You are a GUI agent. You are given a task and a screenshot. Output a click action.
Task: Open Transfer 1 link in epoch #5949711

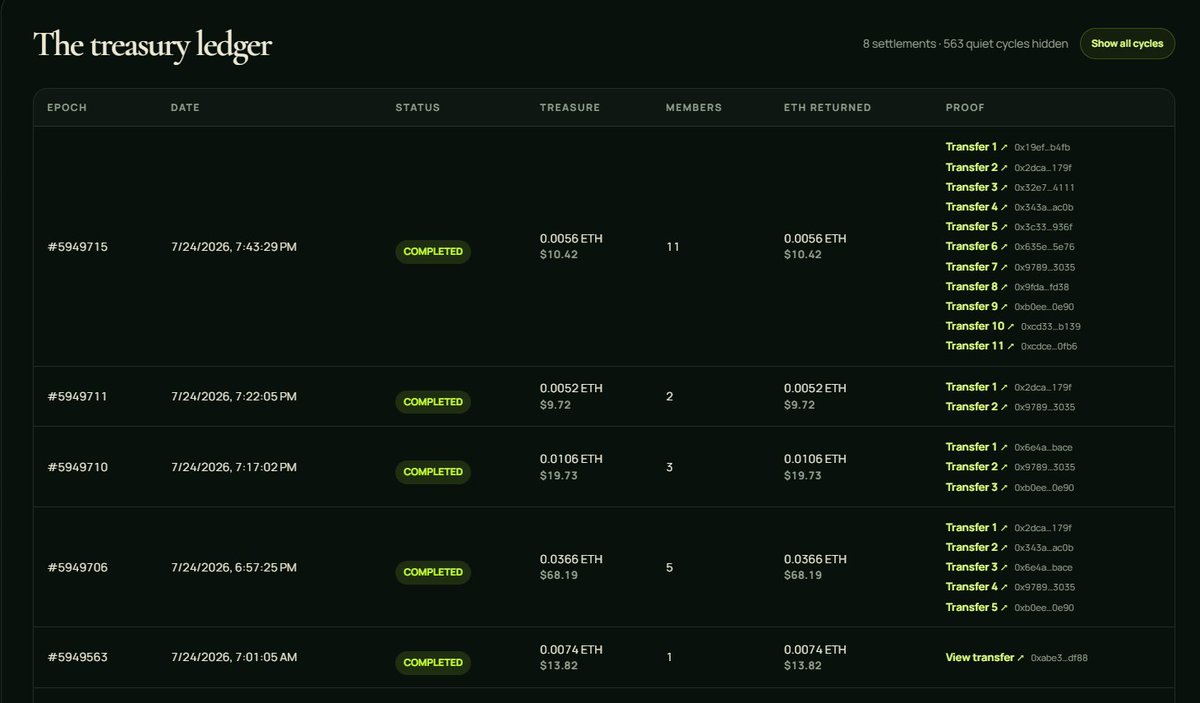tap(977, 387)
